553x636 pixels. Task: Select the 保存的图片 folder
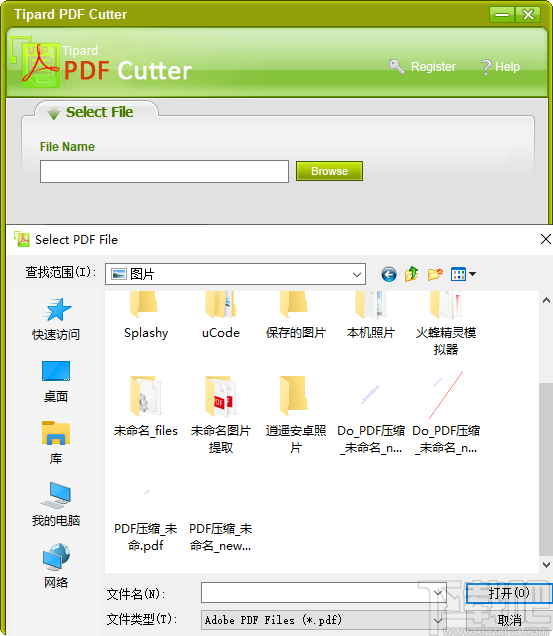[x=296, y=316]
